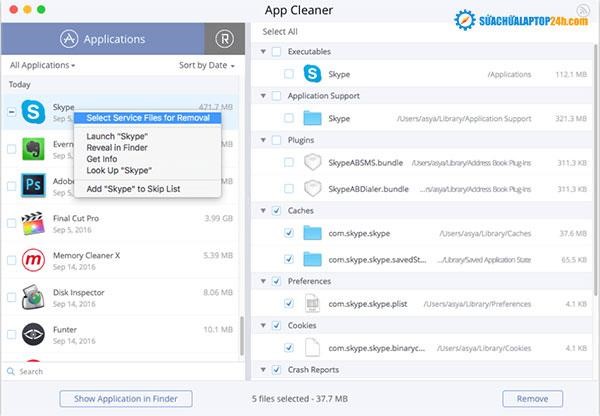Click Show Application in Finder button
Screen dimensions: 600x416
(x=125, y=398)
